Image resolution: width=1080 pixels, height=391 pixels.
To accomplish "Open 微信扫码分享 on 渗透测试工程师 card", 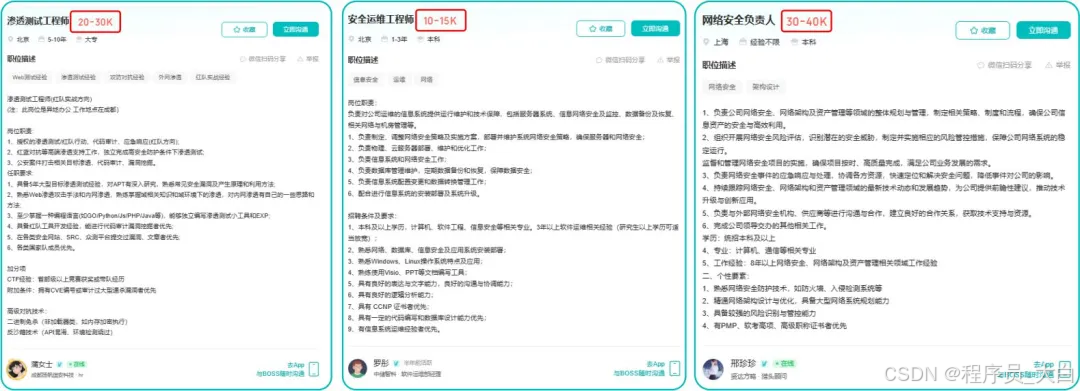I will (x=262, y=59).
